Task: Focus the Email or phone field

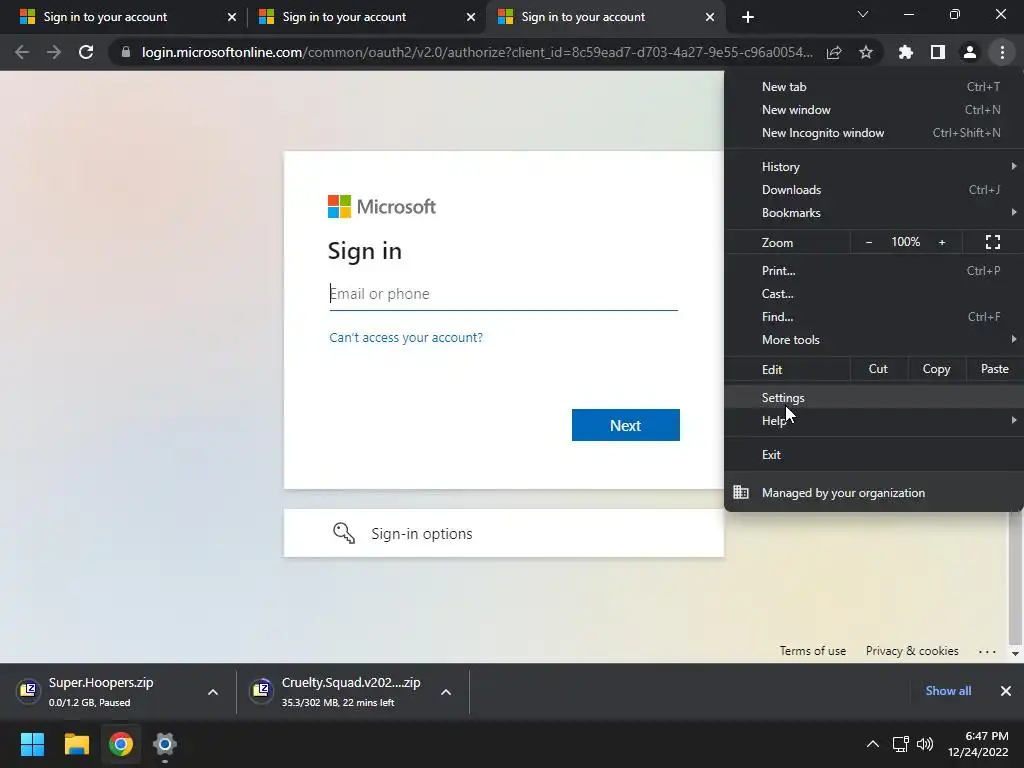Action: click(504, 294)
